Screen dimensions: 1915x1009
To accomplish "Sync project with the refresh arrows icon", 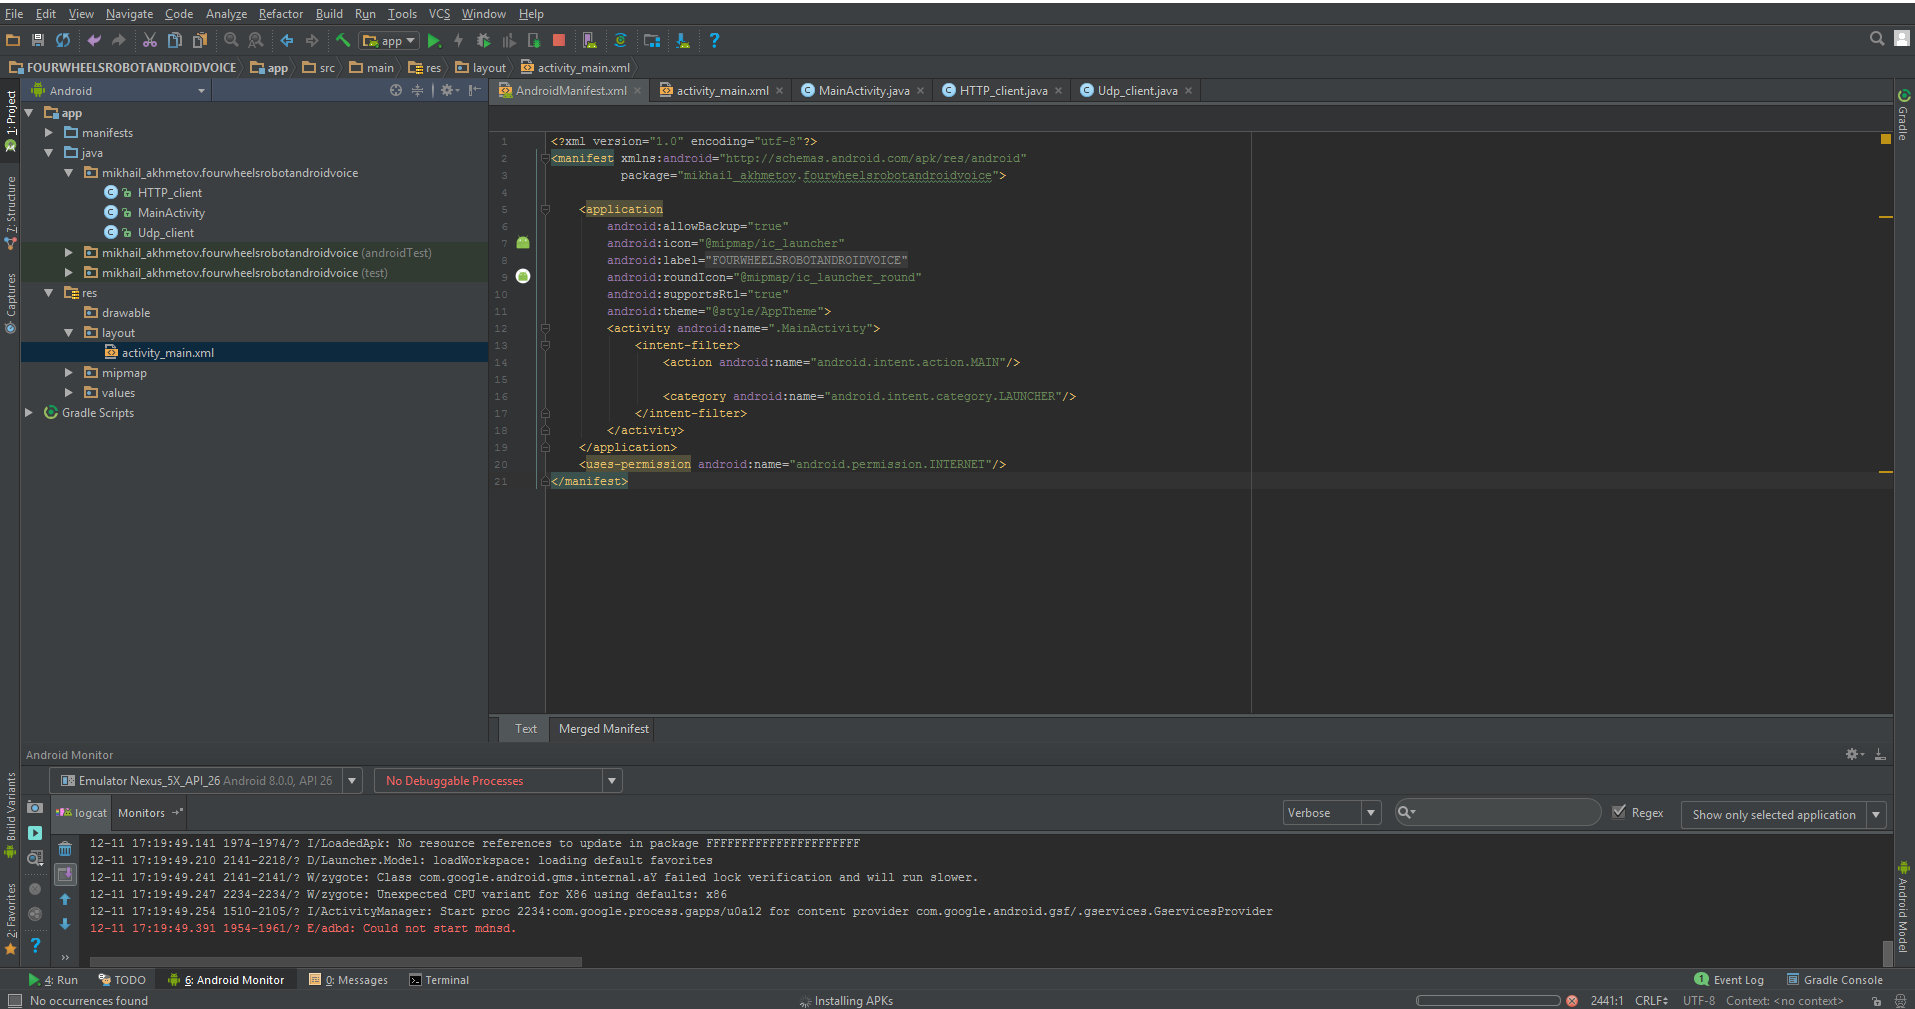I will 63,41.
